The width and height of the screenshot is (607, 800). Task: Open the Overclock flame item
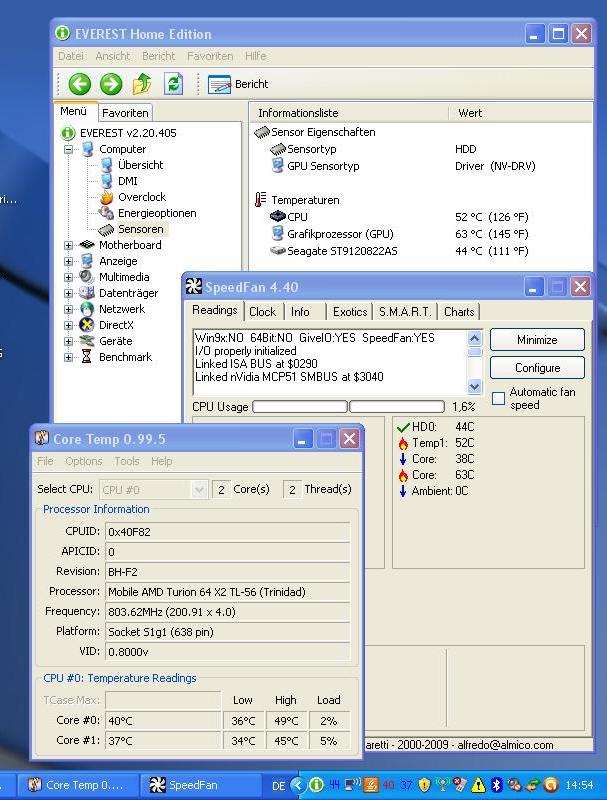click(x=142, y=197)
